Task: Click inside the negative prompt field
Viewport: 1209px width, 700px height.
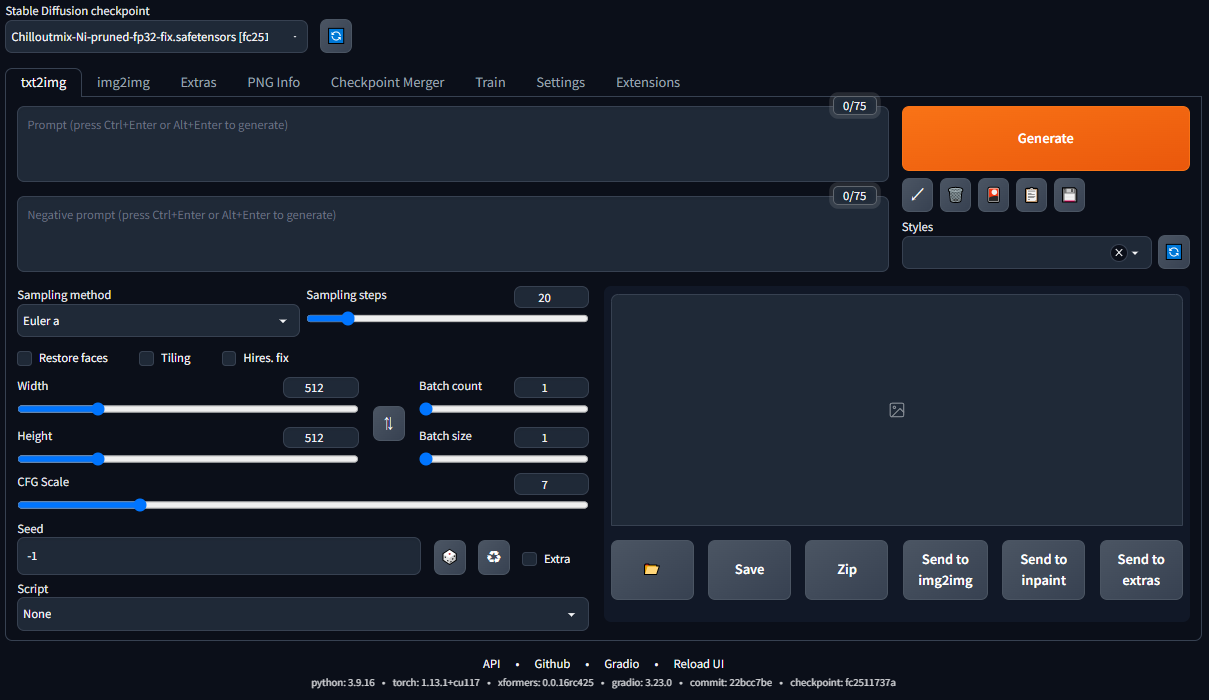Action: pos(450,233)
